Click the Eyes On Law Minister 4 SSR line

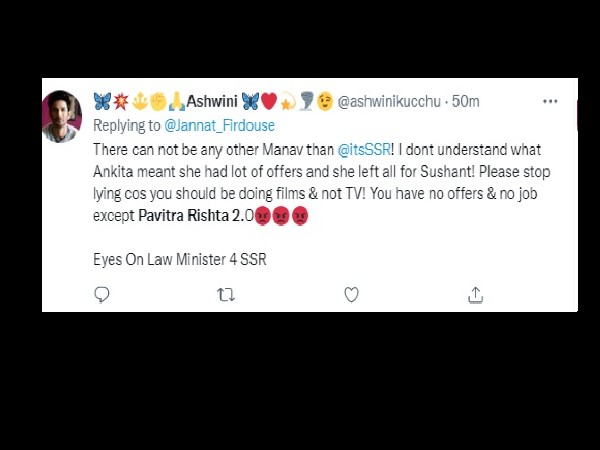pos(179,259)
